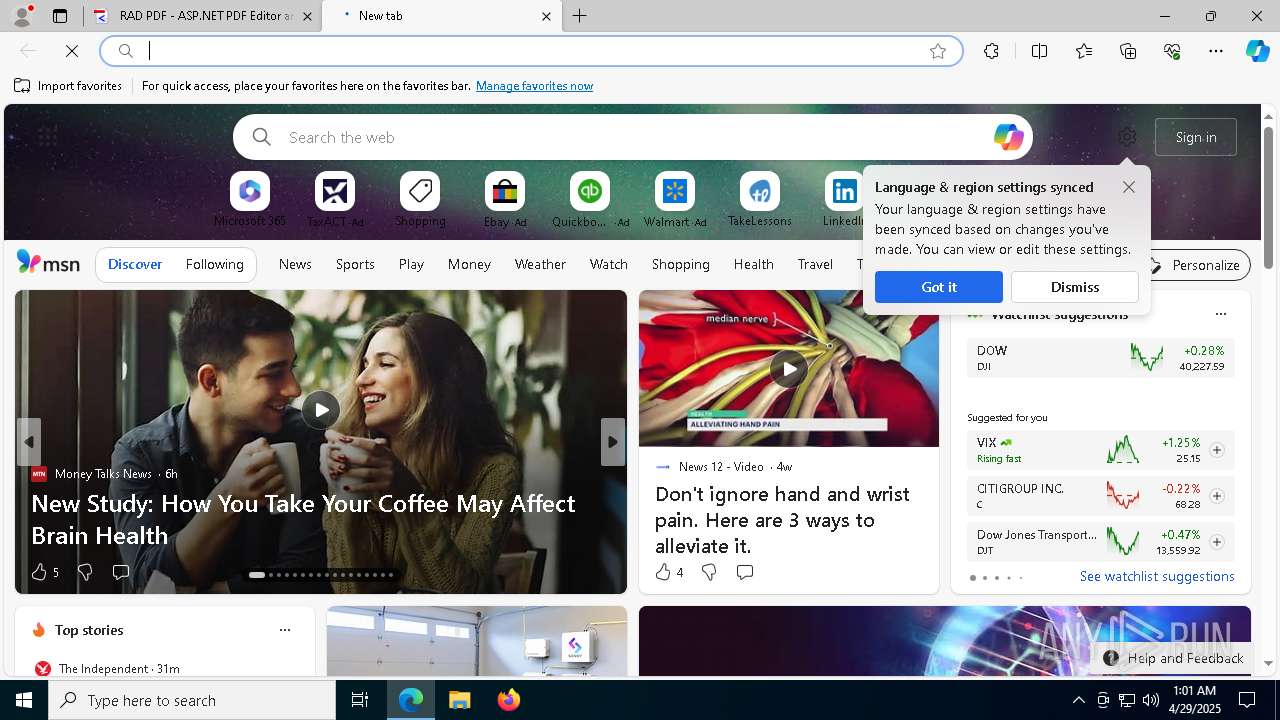This screenshot has height=720, width=1280.
Task: Open the Windows Start menu
Action: [24, 700]
